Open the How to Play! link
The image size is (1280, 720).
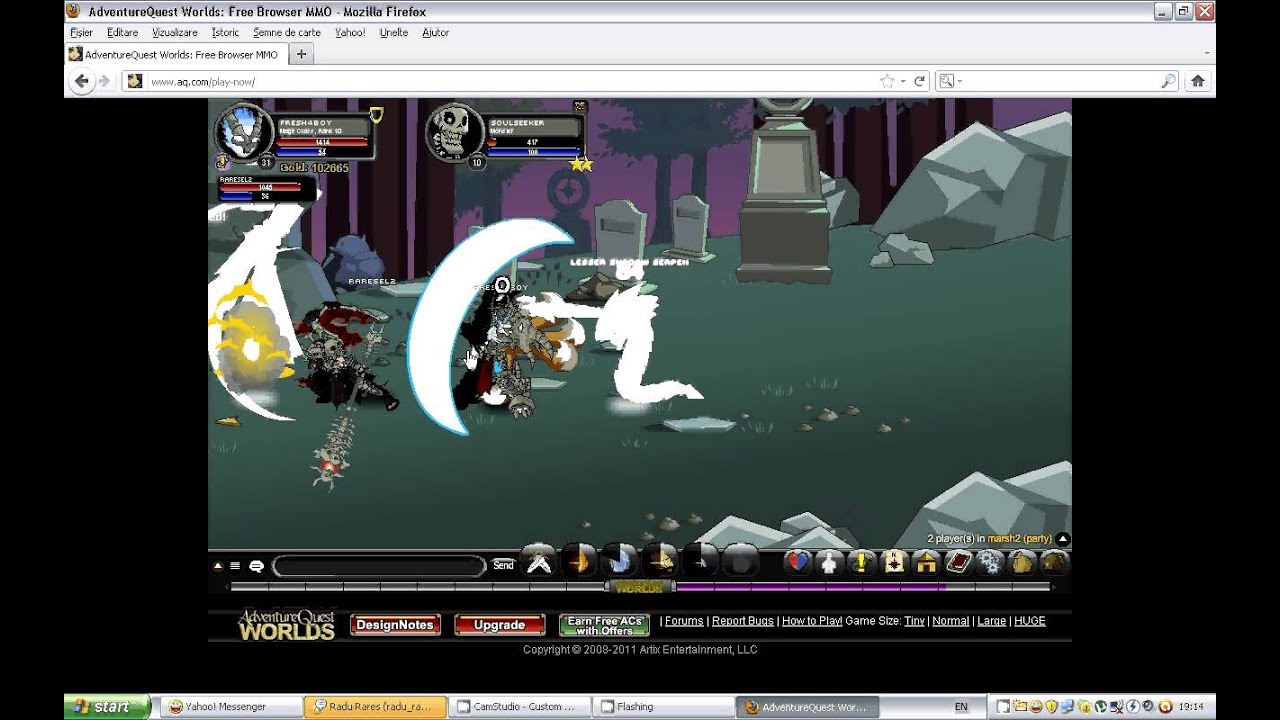(812, 621)
